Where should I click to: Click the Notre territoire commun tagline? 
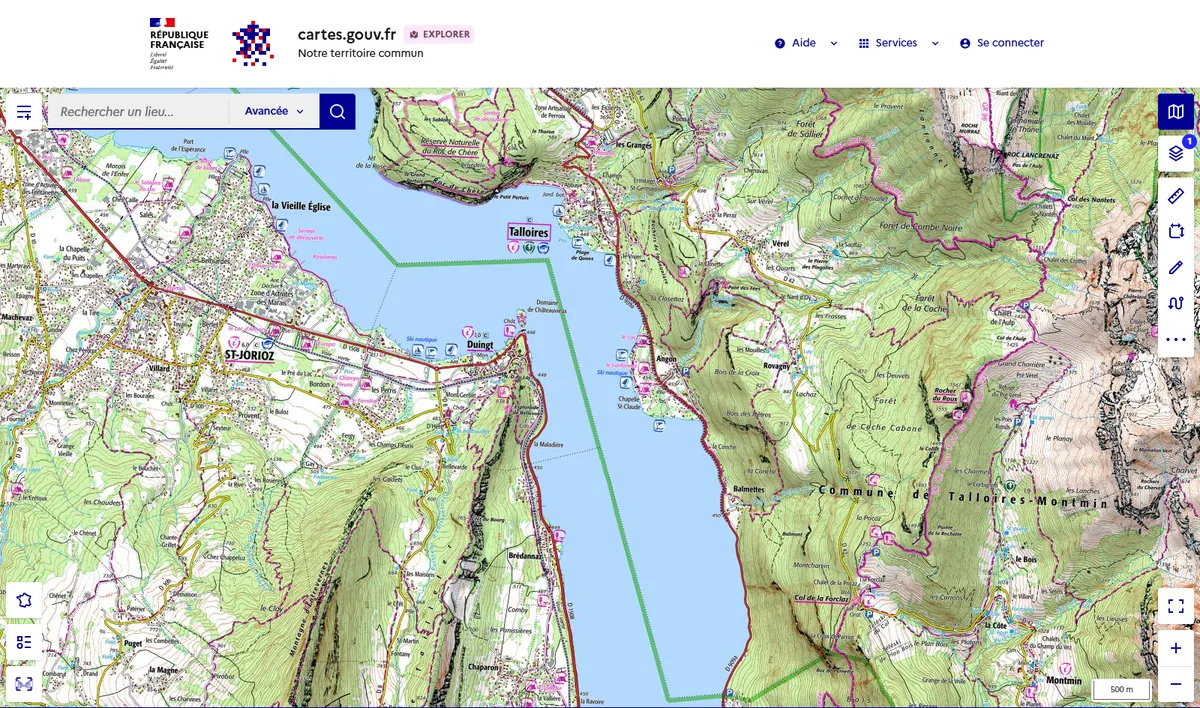point(360,54)
